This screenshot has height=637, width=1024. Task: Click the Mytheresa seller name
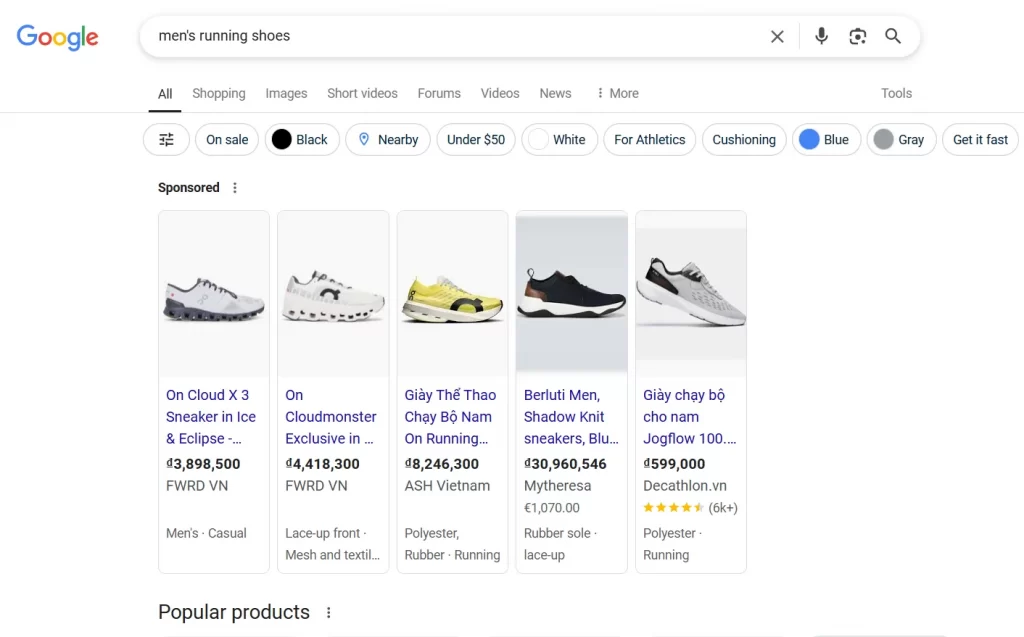557,486
